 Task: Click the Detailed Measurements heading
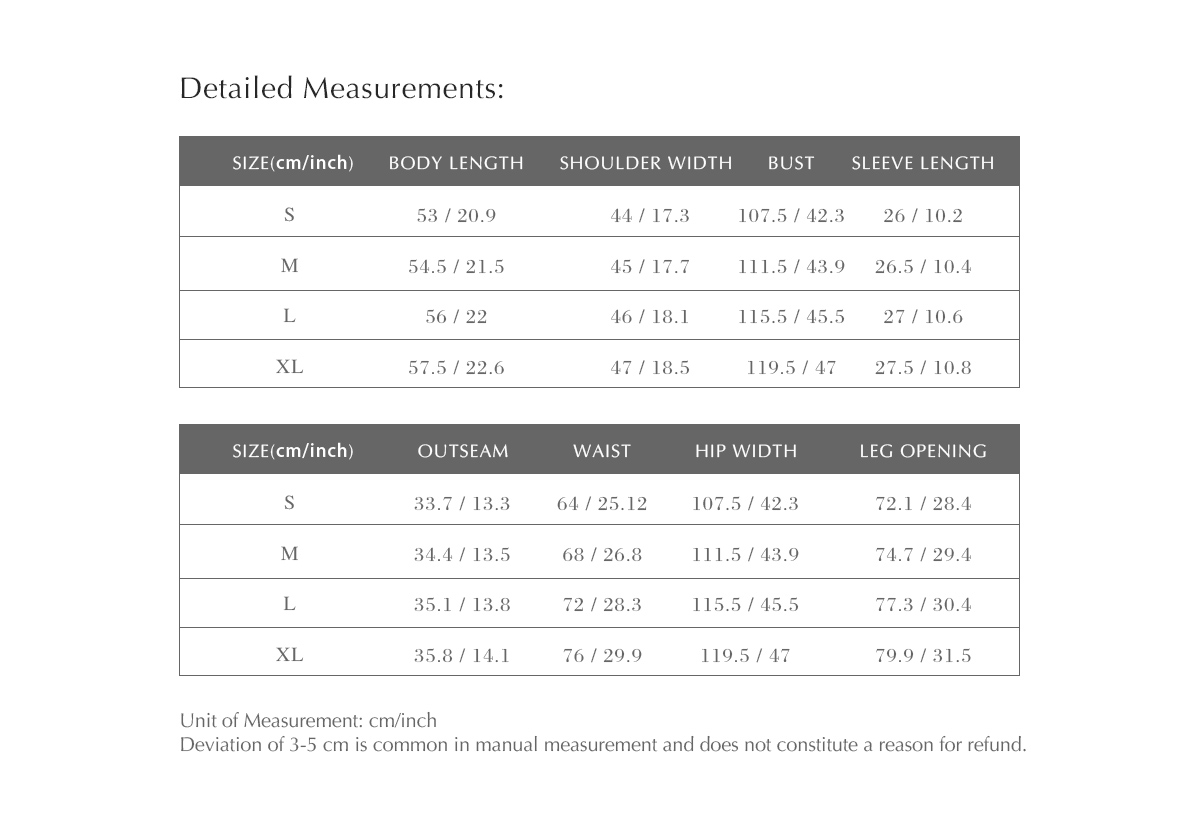[x=342, y=89]
